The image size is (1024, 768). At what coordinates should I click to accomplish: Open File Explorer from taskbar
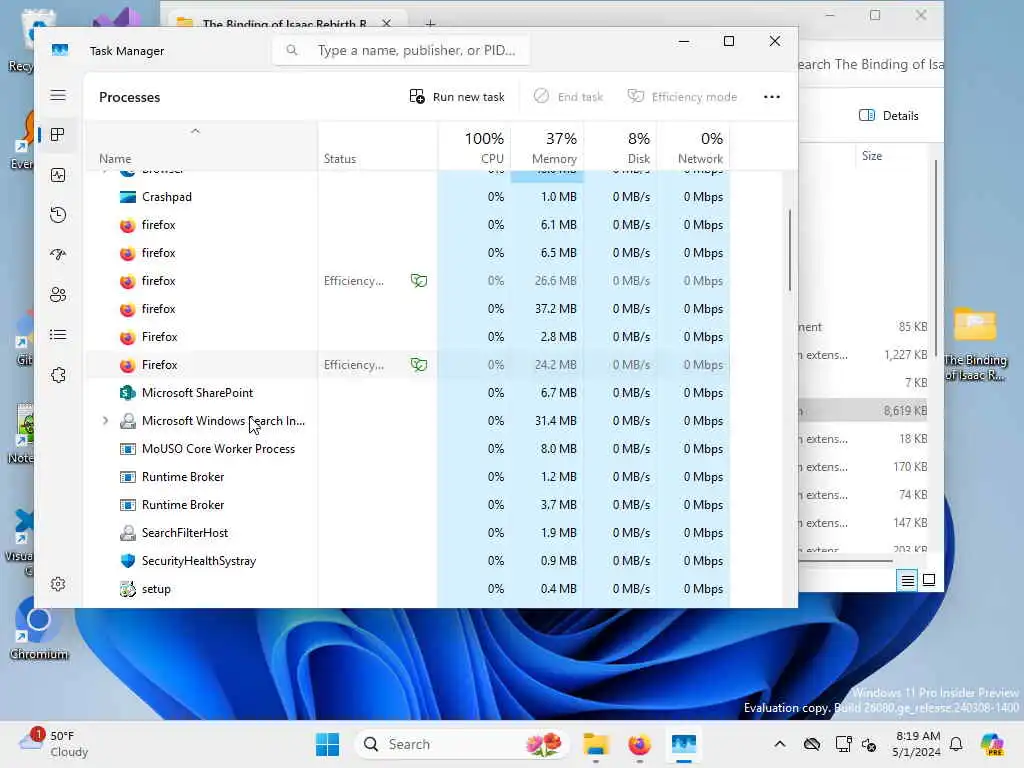tap(596, 744)
